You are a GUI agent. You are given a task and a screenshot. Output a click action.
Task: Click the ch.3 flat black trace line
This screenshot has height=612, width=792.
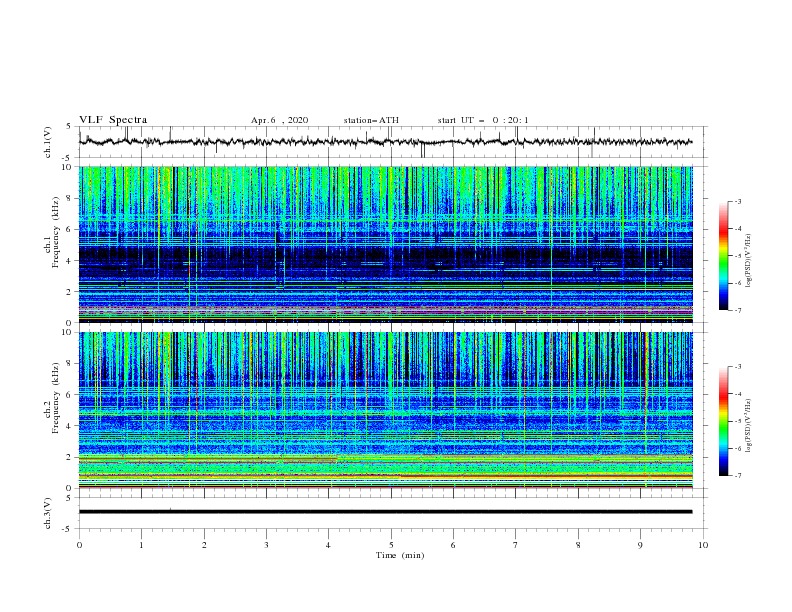(x=385, y=512)
